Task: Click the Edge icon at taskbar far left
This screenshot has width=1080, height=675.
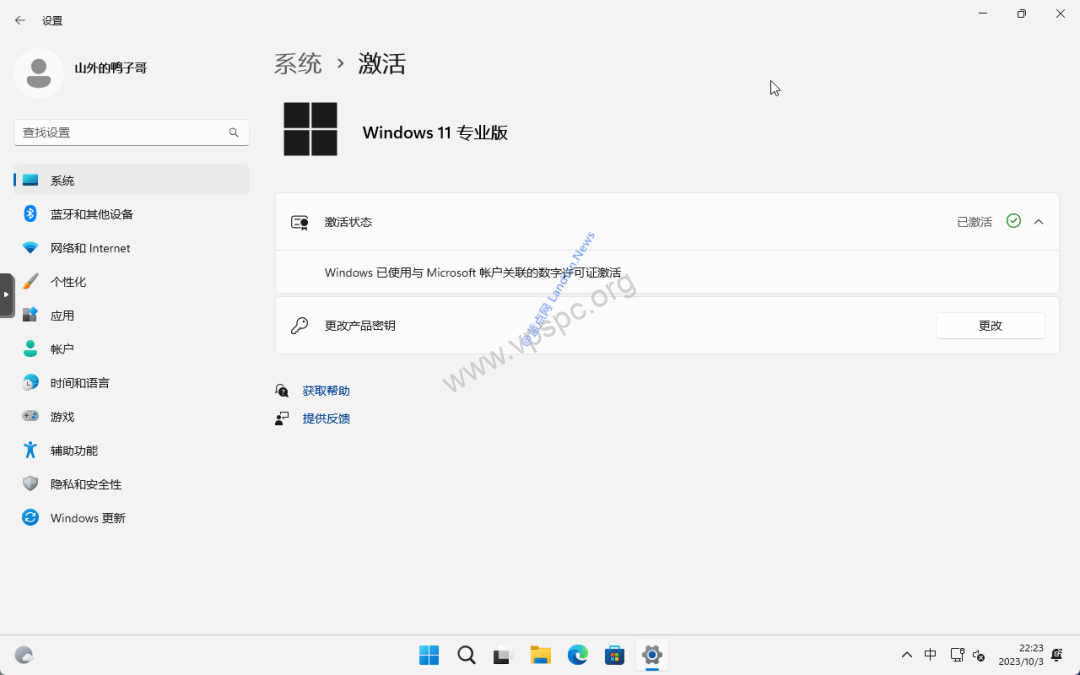Action: [24, 654]
